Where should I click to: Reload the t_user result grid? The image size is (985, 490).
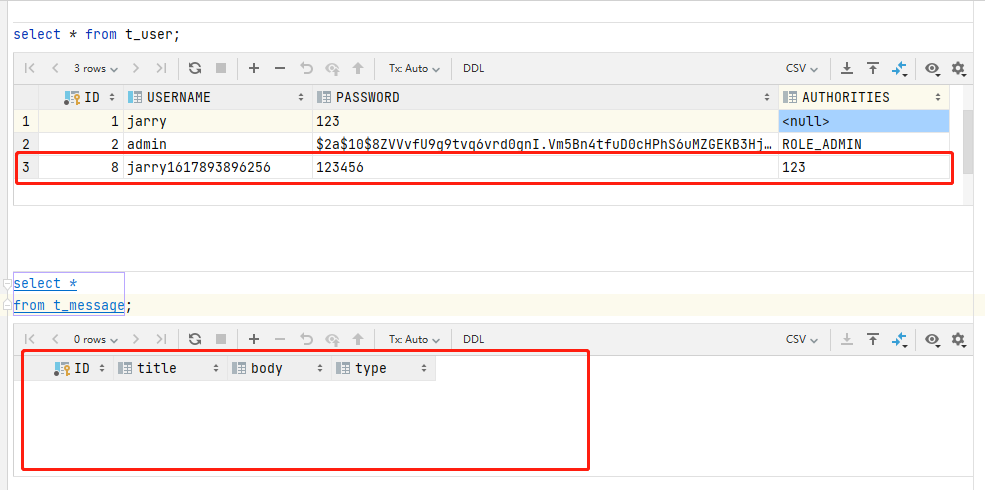195,68
